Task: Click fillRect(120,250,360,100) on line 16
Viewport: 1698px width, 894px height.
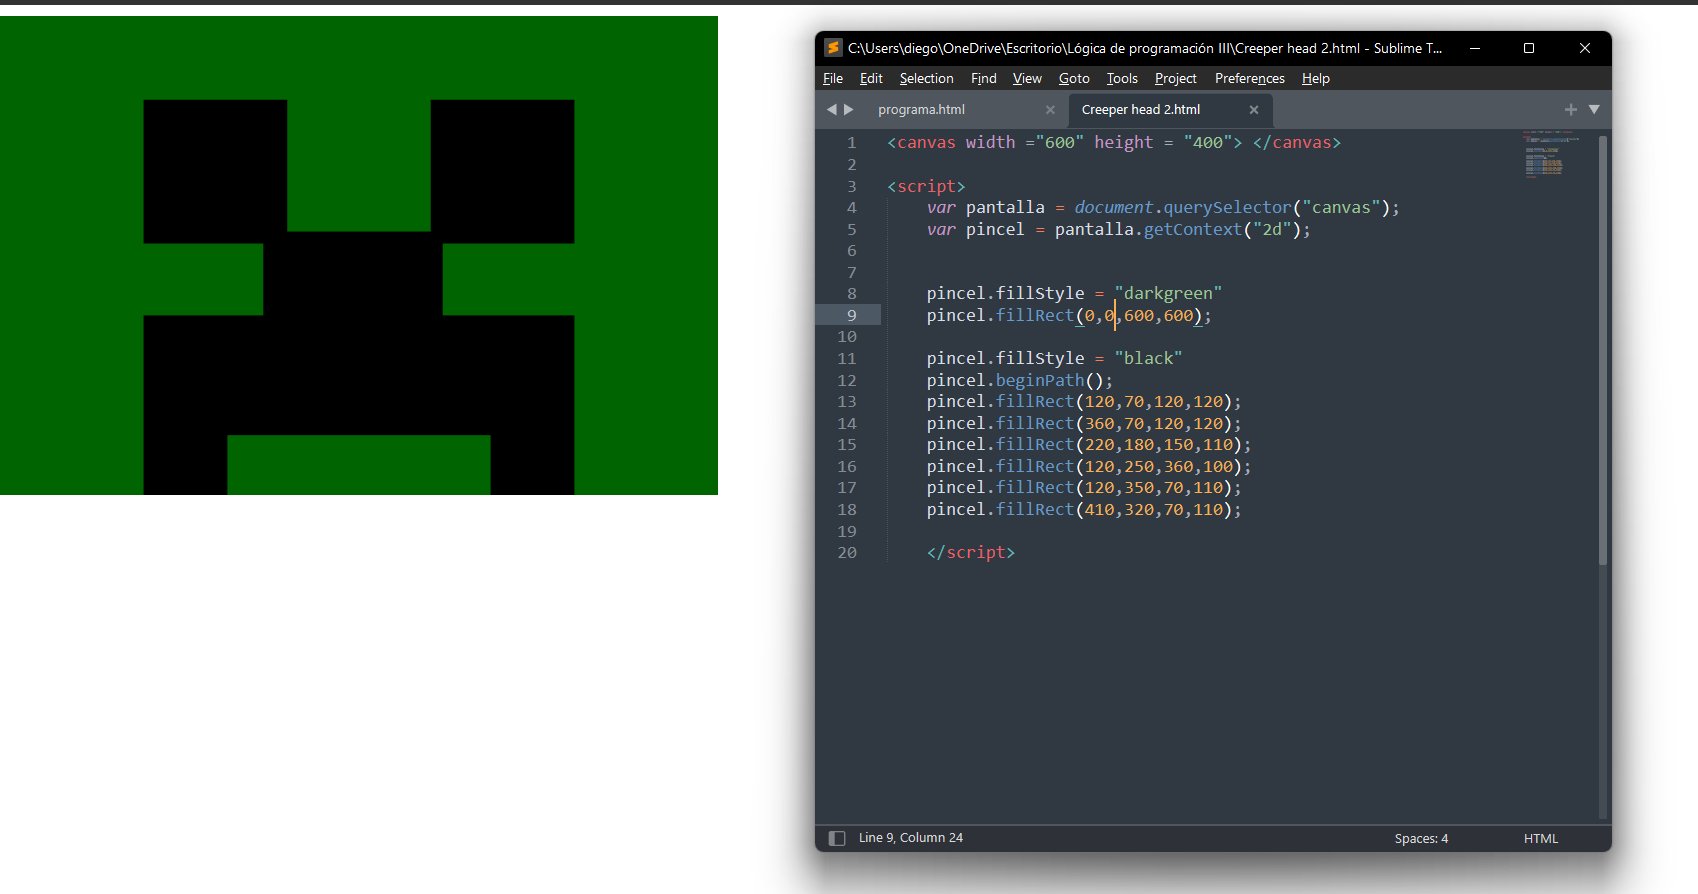Action: click(x=1119, y=467)
